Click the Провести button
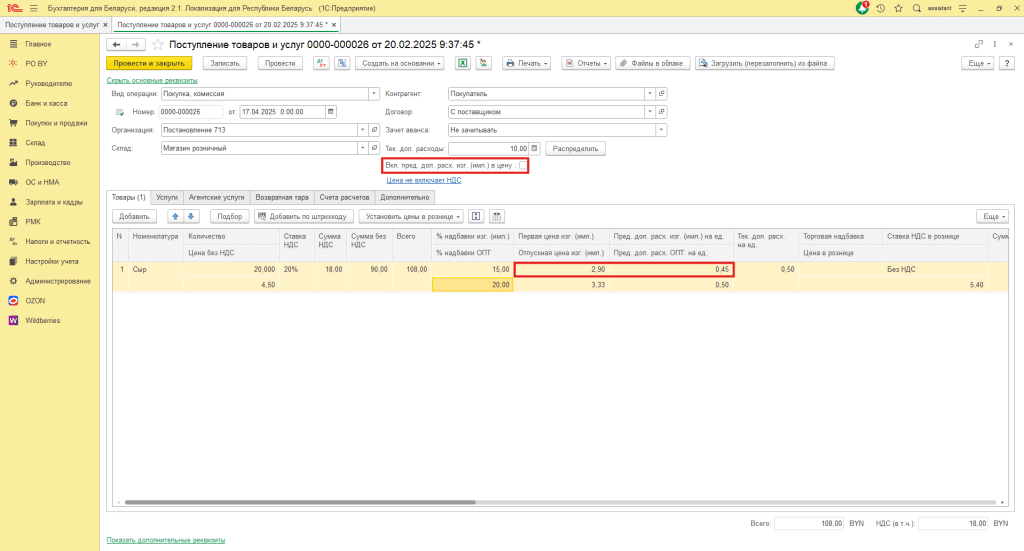The image size is (1024, 551). tap(280, 63)
